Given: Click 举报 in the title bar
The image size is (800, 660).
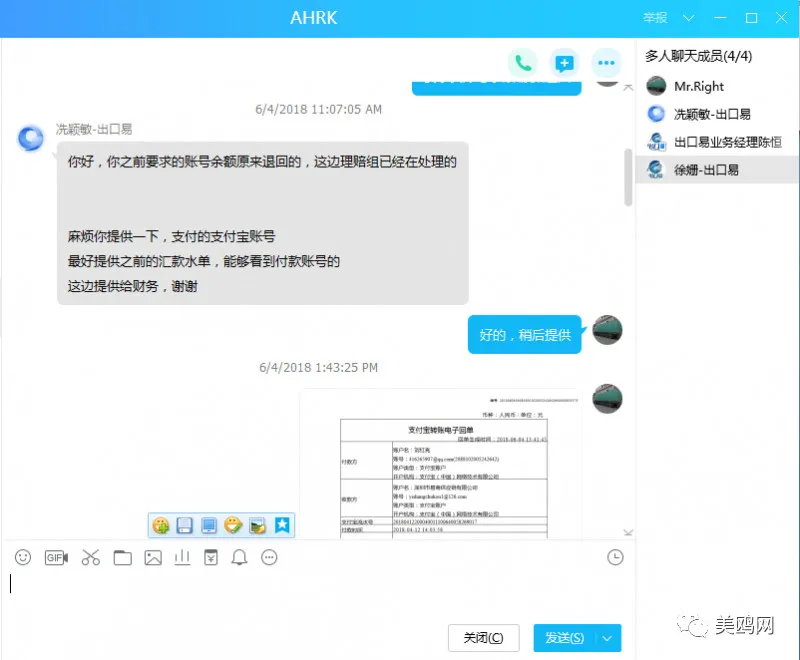Looking at the screenshot, I should [655, 18].
